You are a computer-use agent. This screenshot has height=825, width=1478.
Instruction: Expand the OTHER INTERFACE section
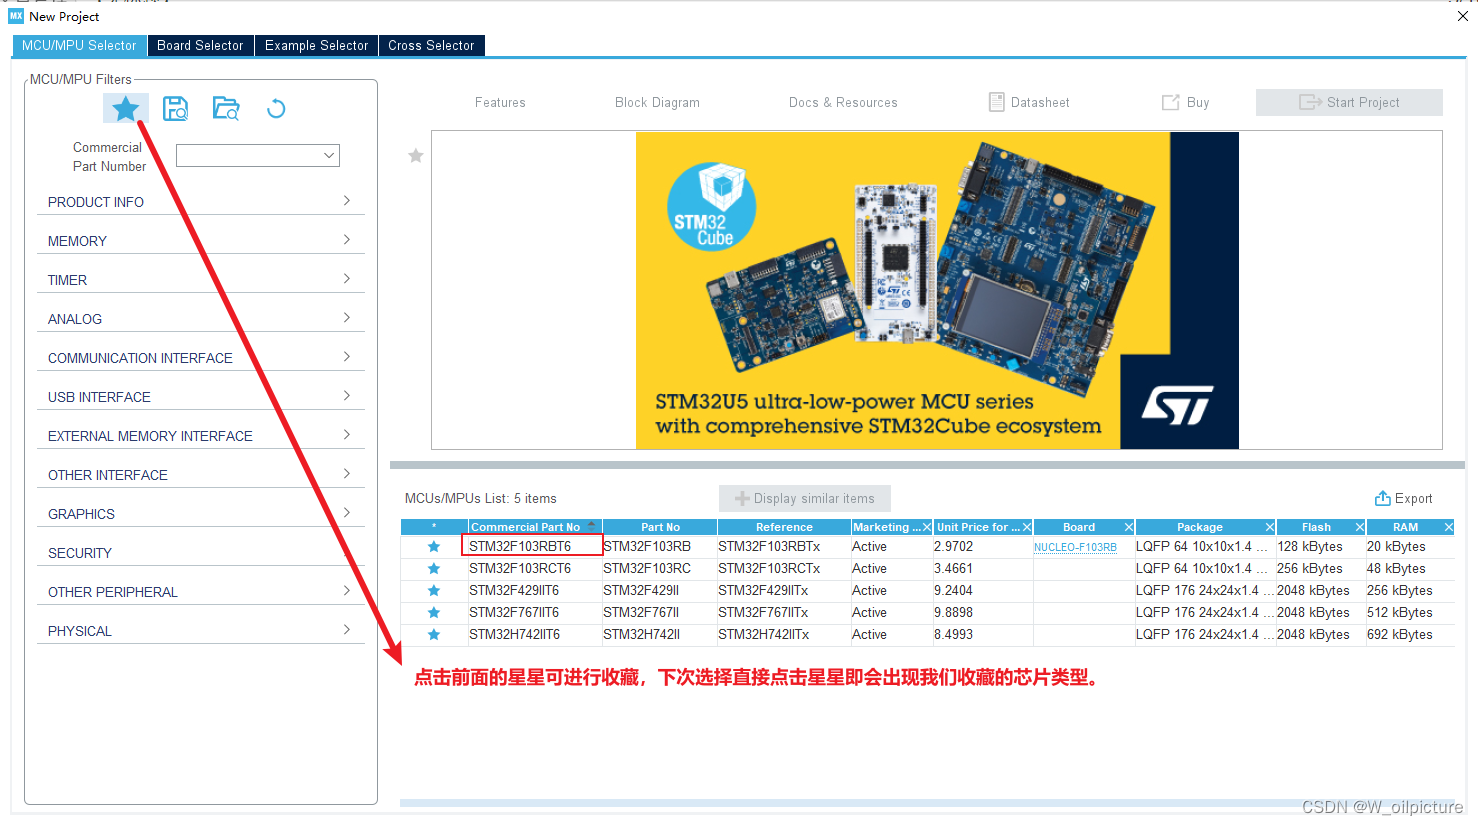(201, 474)
